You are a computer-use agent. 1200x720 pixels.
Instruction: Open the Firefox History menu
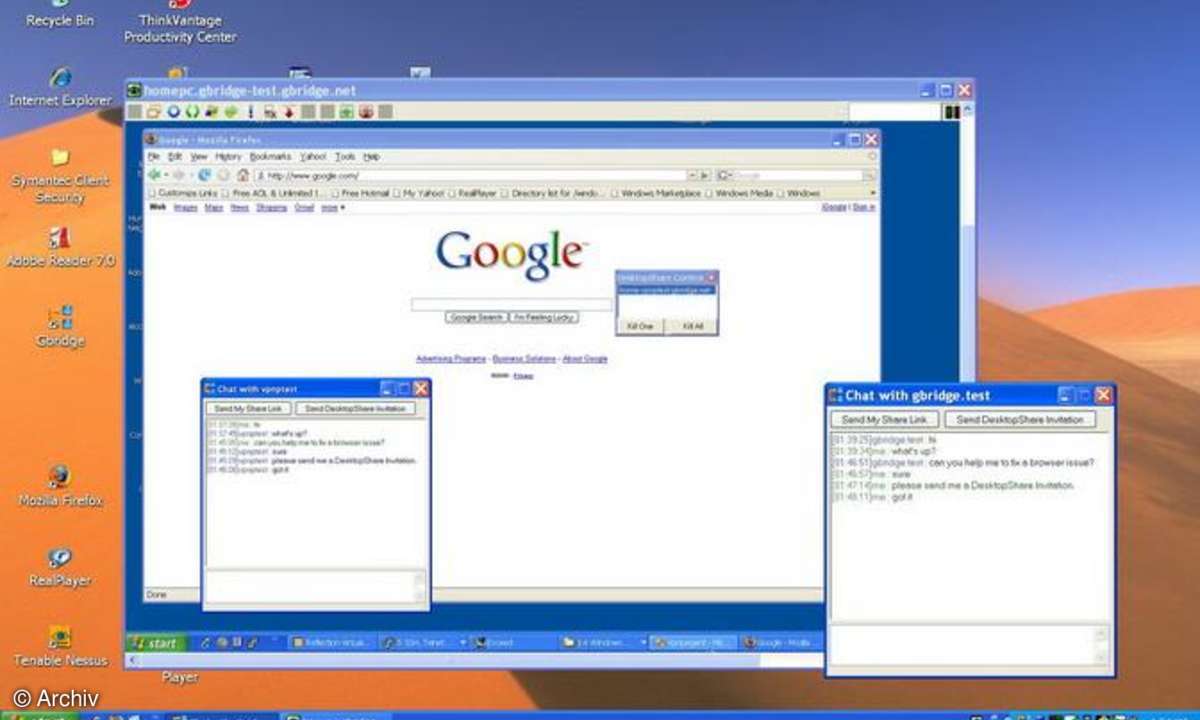(x=228, y=157)
